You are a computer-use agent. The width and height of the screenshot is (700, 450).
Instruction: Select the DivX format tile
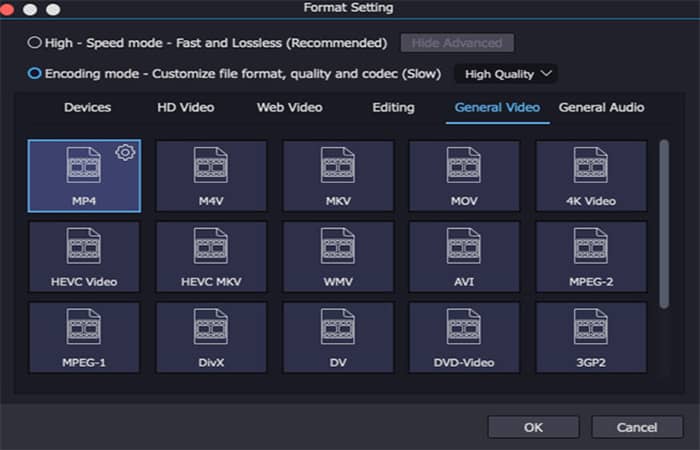211,338
